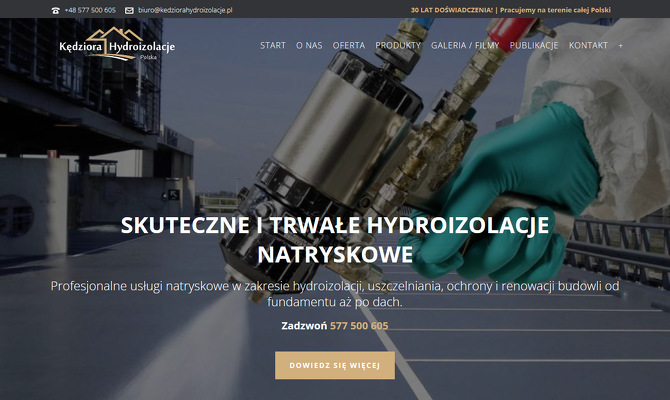This screenshot has height=400, width=670.
Task: Click the DOWIEDZ SIĘ WIĘCEJ button
Action: 335,365
